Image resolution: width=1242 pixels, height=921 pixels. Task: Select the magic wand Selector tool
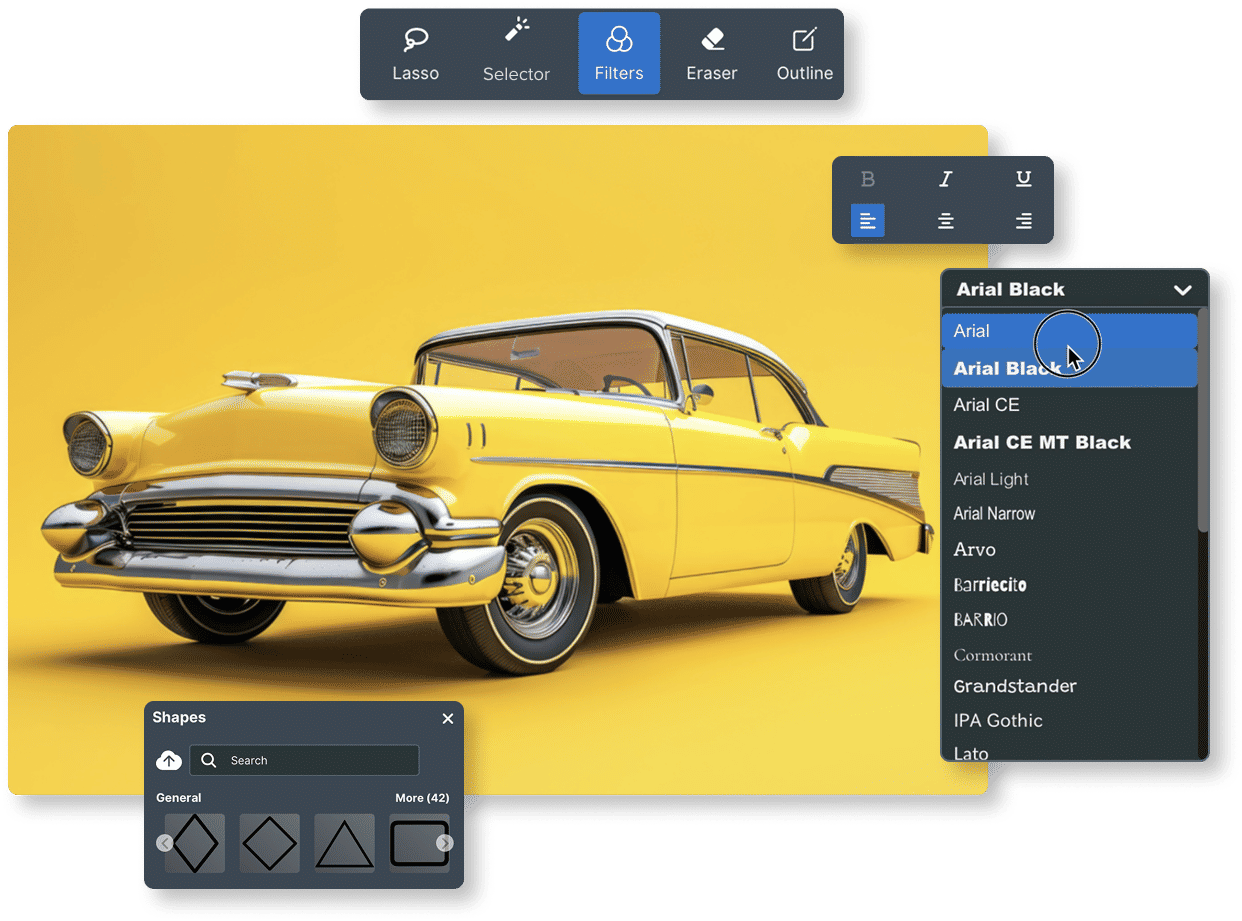tap(516, 54)
